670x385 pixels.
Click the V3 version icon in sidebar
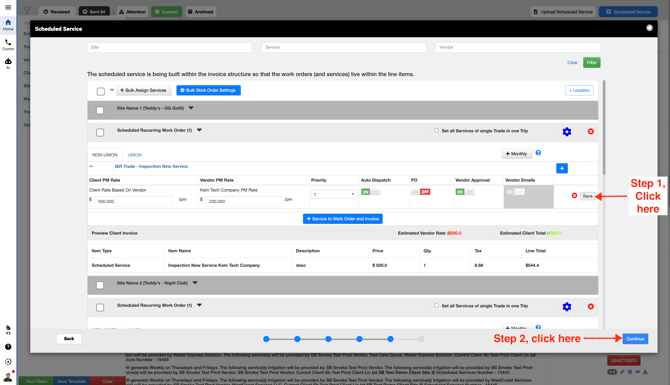click(x=8, y=329)
